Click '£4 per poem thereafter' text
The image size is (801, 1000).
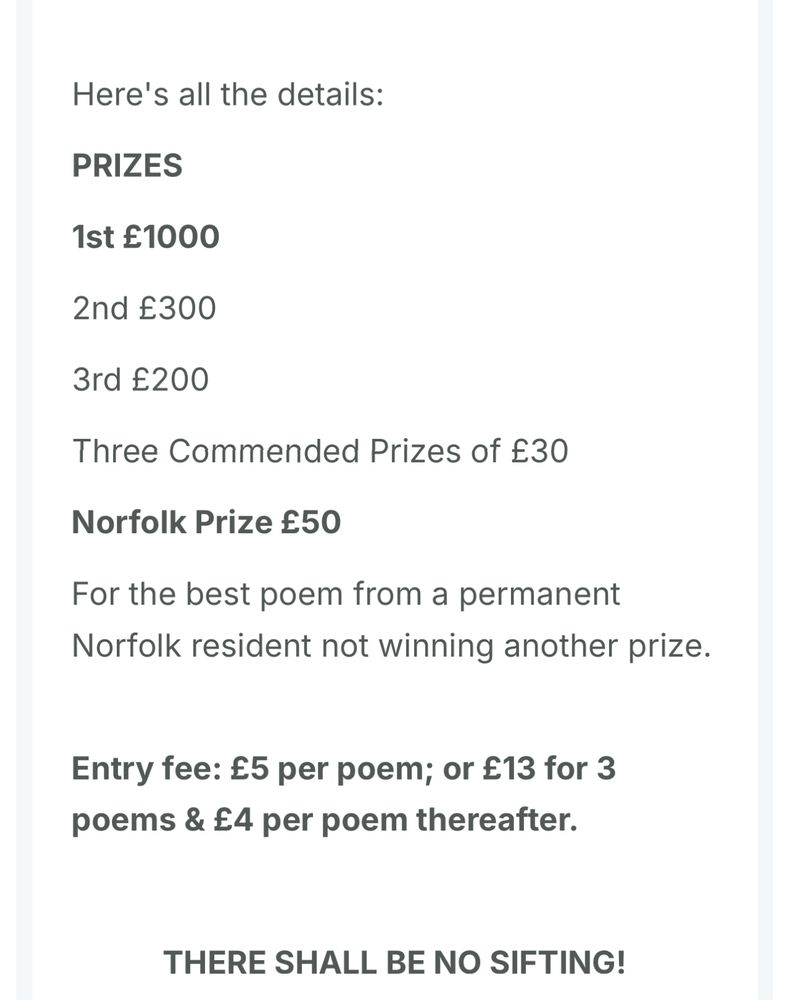tap(395, 821)
